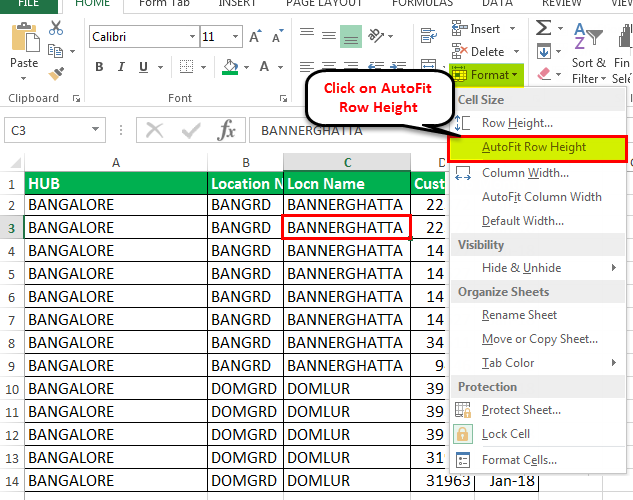Viewport: 633px width, 500px height.
Task: Open the FILE tab
Action: pyautogui.click(x=28, y=4)
